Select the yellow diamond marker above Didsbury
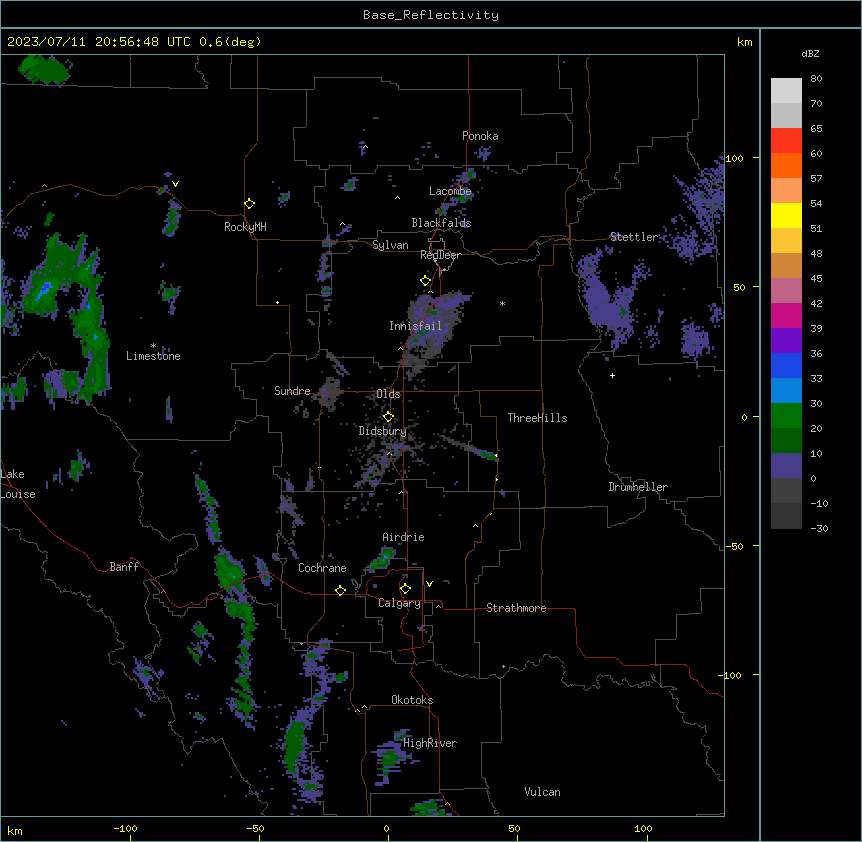 [388, 416]
